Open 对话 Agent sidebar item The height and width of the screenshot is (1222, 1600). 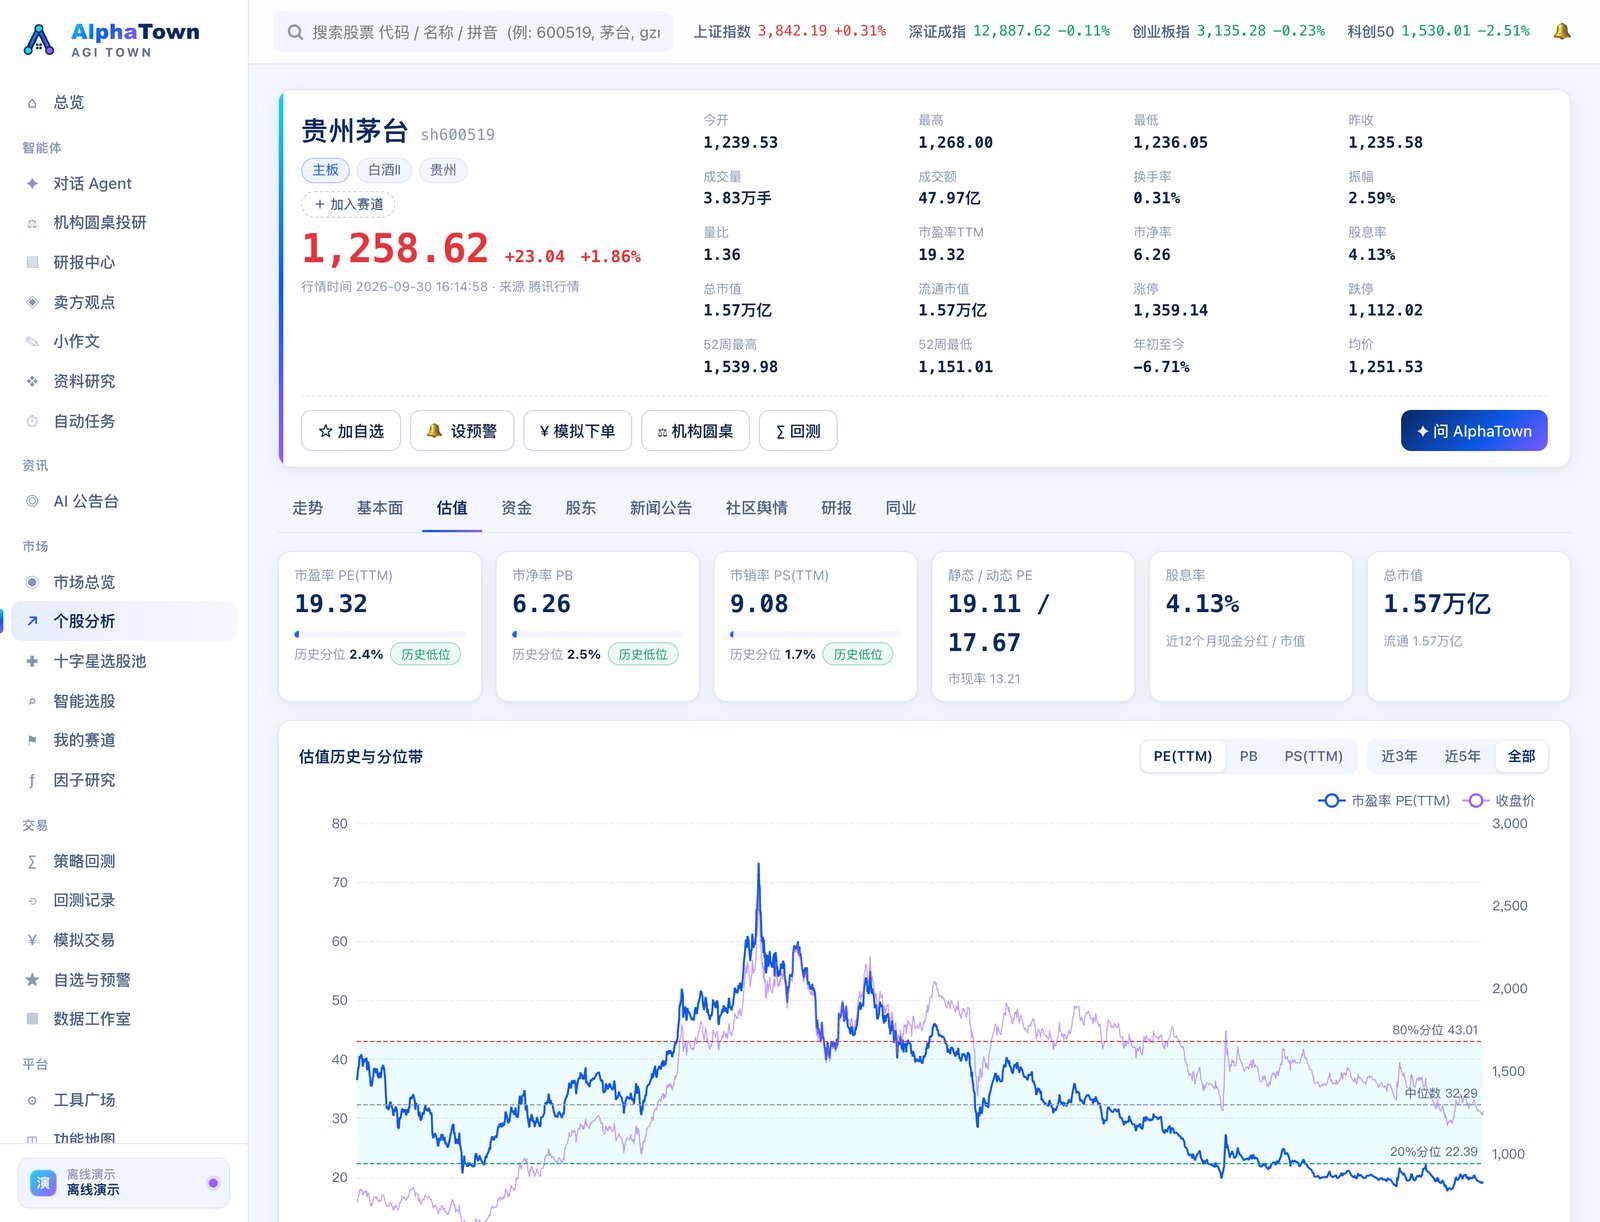124,183
